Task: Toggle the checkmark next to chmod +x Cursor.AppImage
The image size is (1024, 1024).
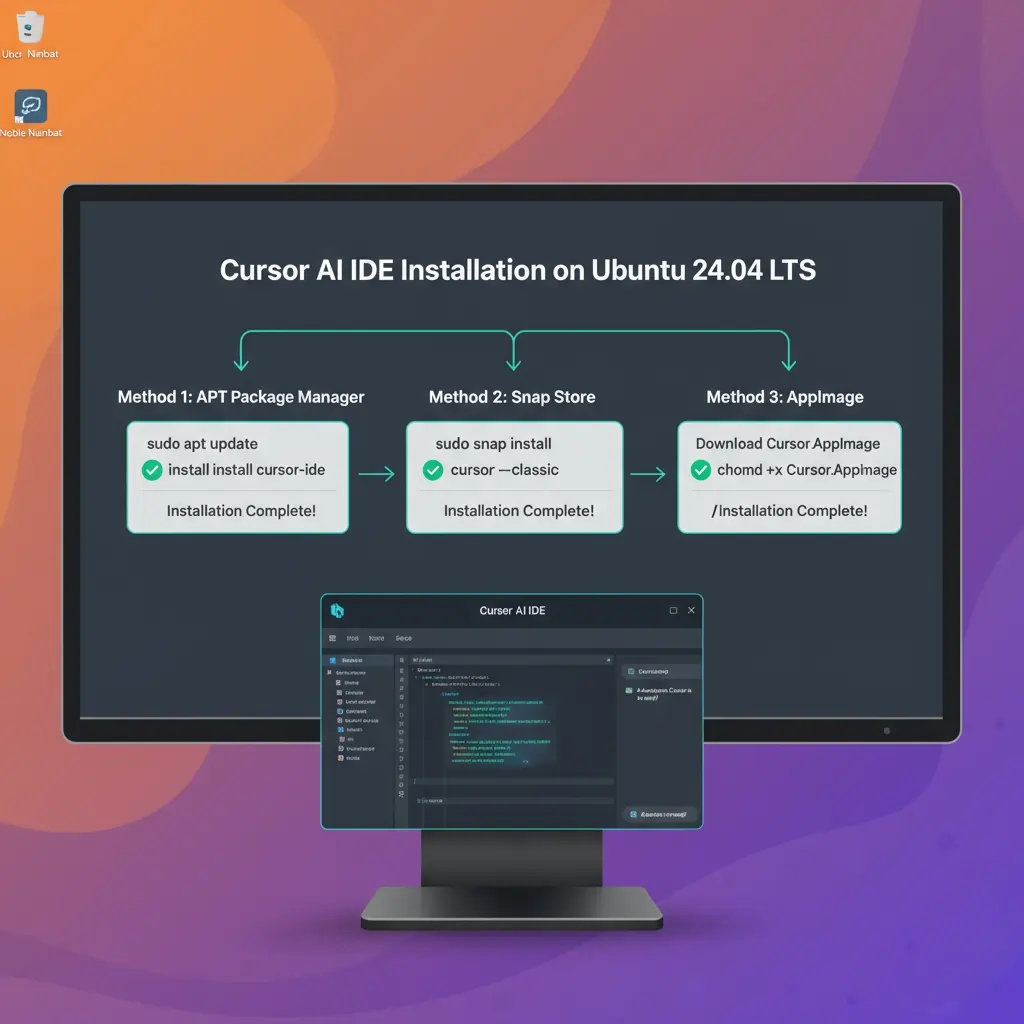Action: point(701,470)
